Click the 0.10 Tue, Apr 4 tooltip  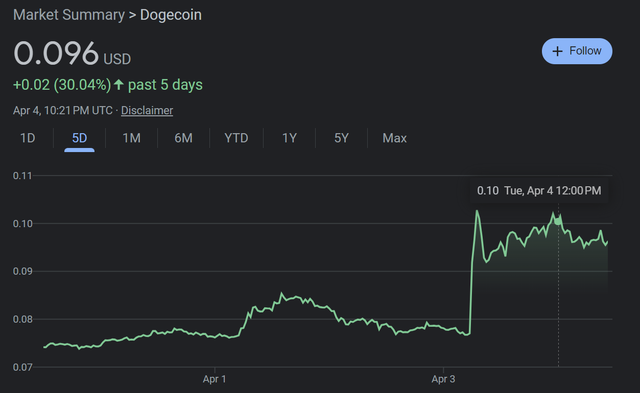pyautogui.click(x=539, y=191)
